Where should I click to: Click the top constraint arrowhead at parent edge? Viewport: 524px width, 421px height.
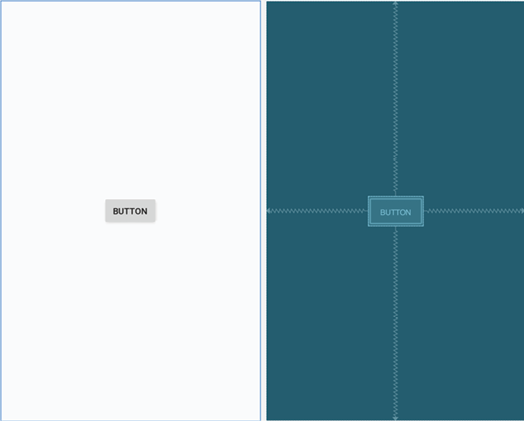[x=395, y=3]
